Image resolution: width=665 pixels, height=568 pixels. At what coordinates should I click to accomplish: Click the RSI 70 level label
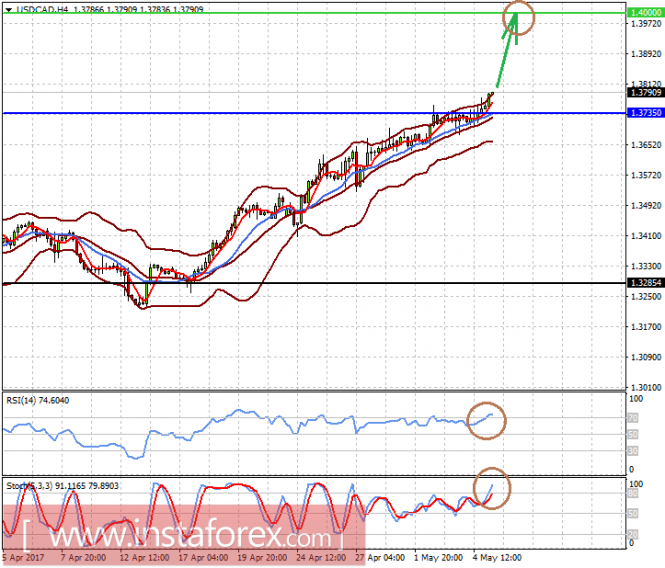point(633,418)
